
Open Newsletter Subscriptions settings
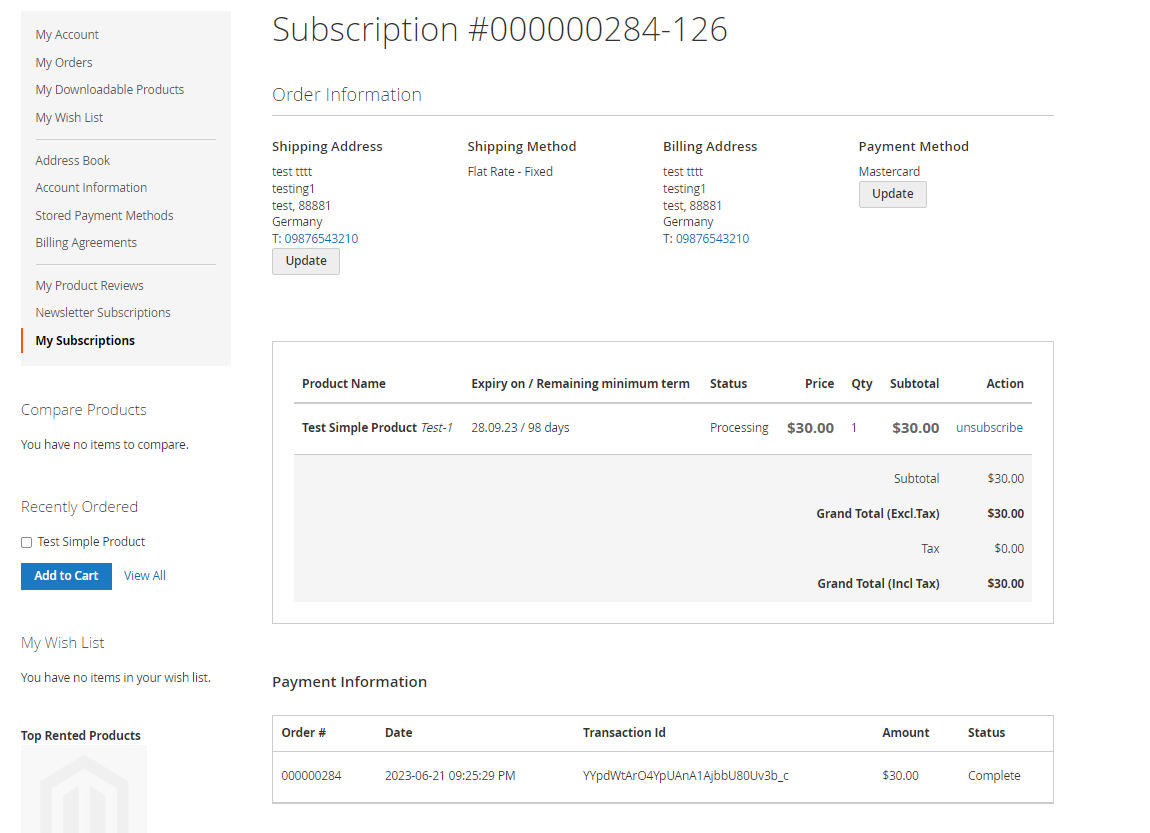click(103, 312)
